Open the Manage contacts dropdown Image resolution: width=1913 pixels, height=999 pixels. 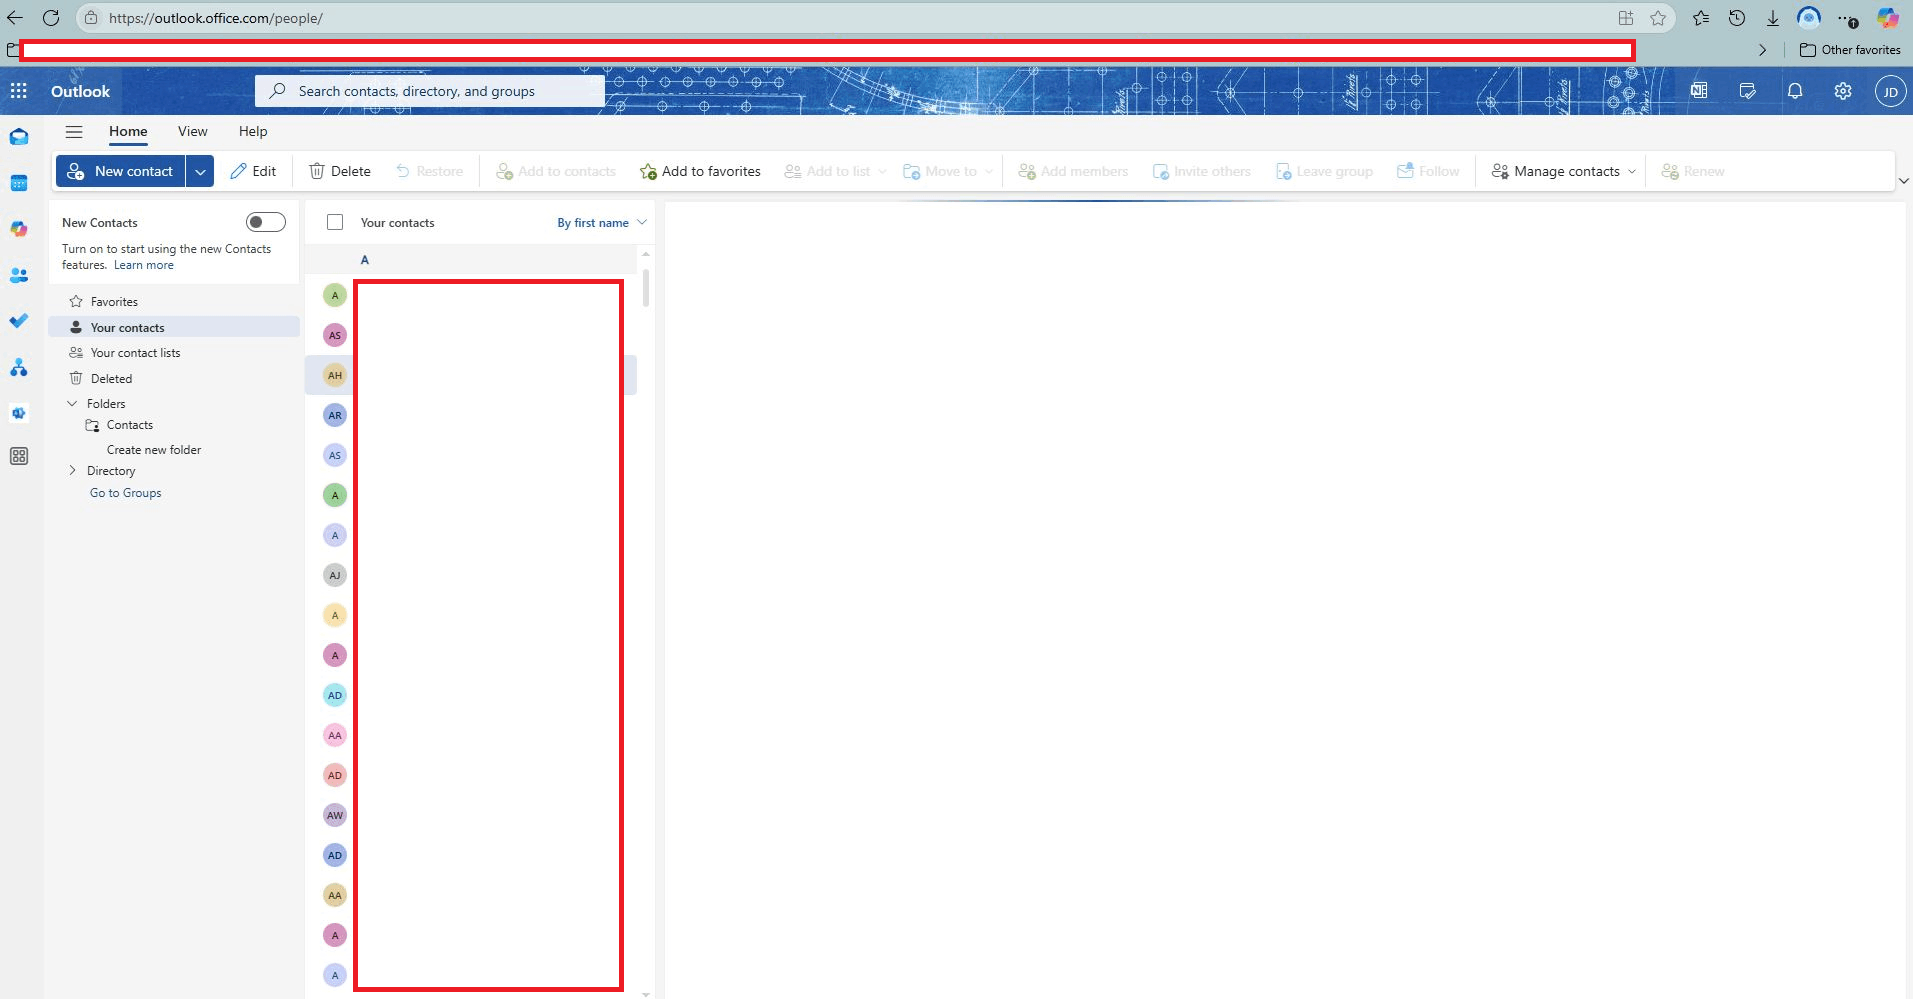[1564, 171]
